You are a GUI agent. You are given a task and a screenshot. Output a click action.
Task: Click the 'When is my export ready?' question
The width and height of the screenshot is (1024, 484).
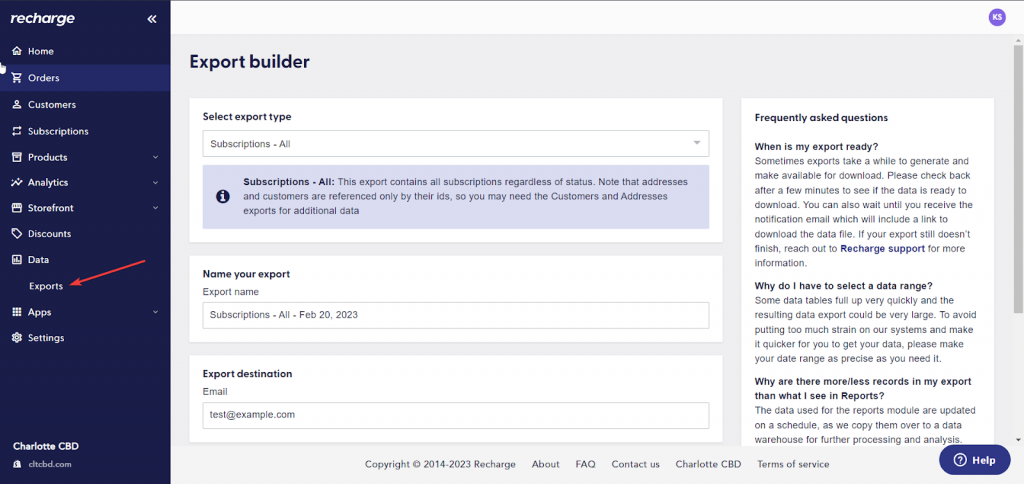816,146
